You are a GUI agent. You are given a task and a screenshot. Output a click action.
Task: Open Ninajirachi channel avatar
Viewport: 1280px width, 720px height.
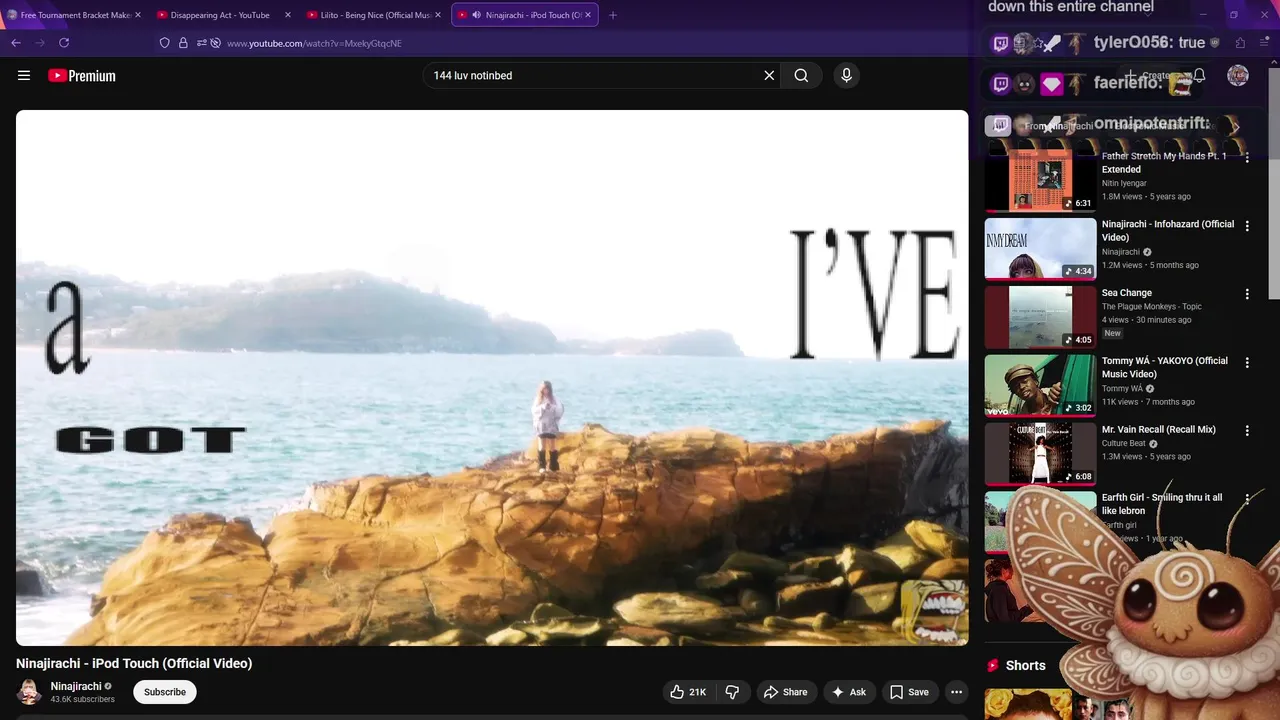tap(30, 692)
